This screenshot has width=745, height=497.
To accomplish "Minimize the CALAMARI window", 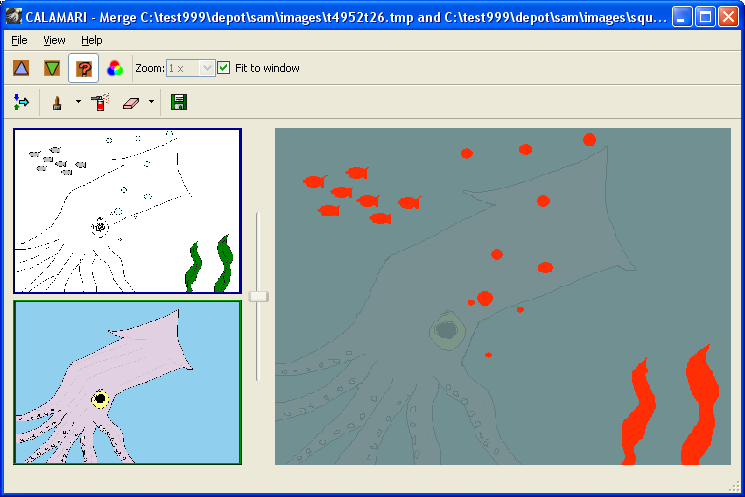I will point(682,17).
